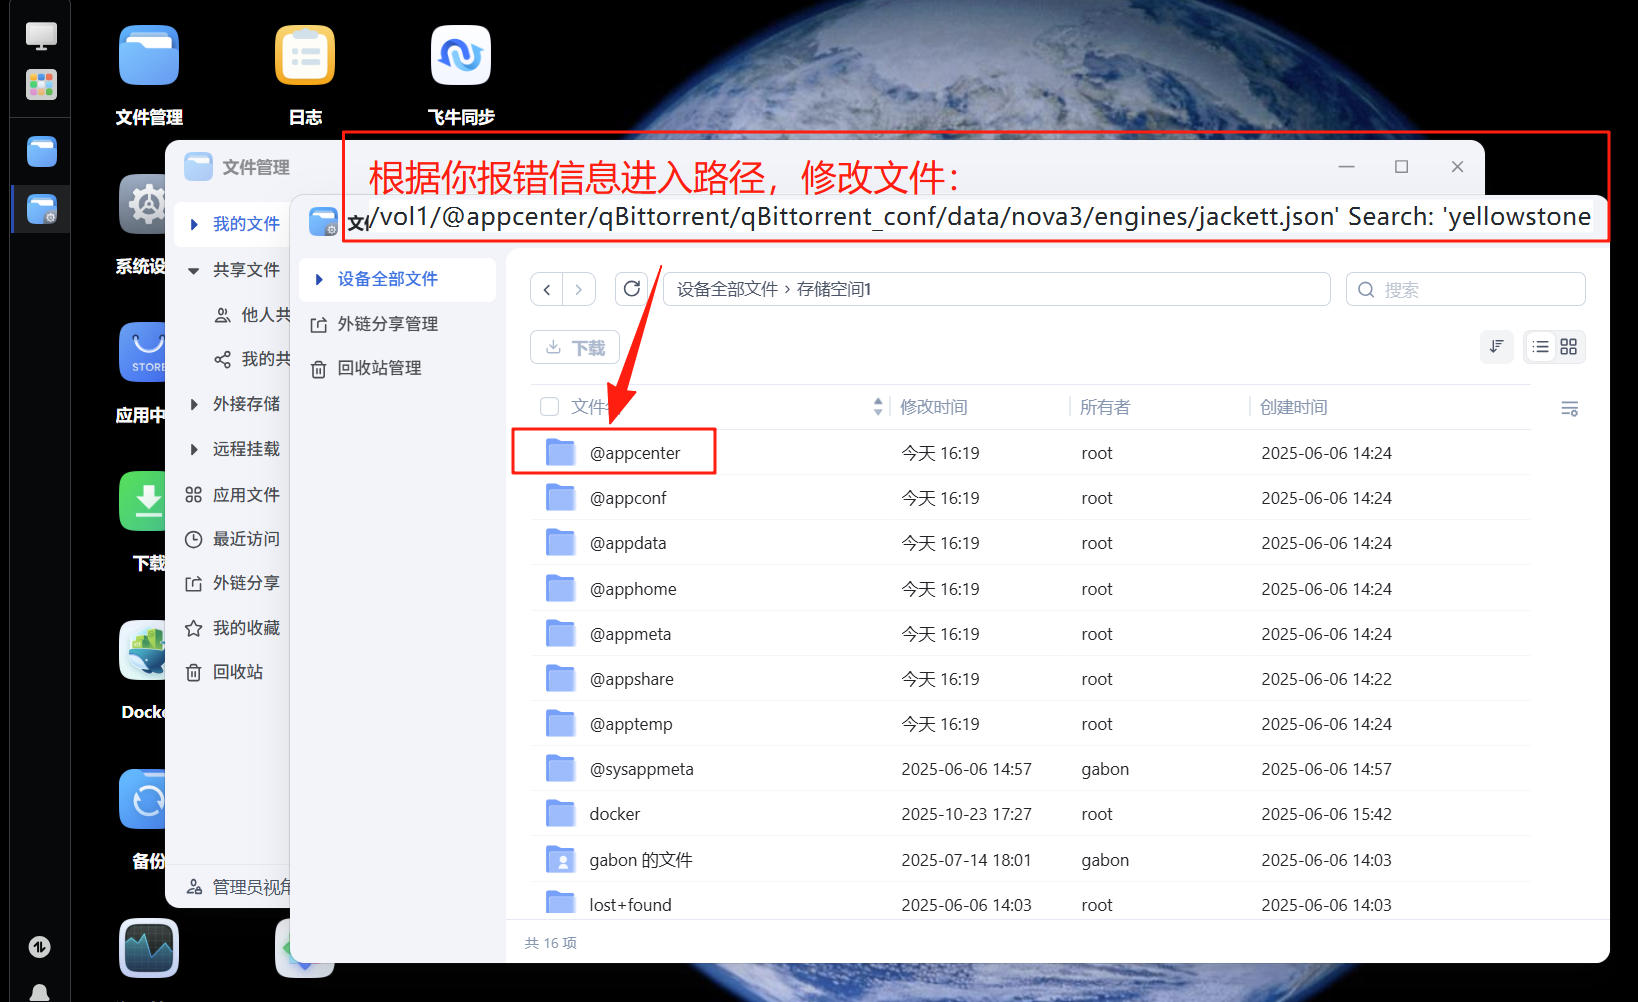Select the @sysappmeta folder row
Image resolution: width=1638 pixels, height=1002 pixels.
pyautogui.click(x=1031, y=769)
